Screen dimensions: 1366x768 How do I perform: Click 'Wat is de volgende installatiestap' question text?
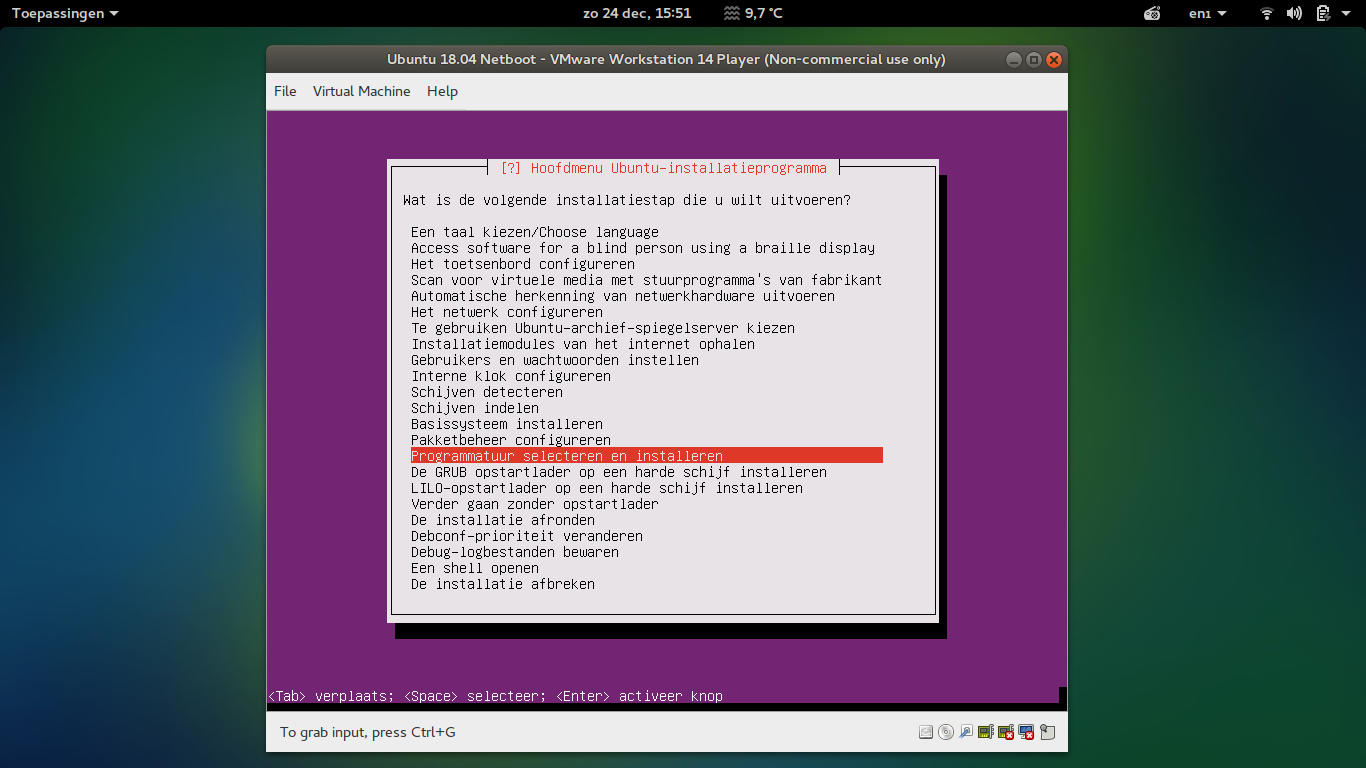click(627, 200)
